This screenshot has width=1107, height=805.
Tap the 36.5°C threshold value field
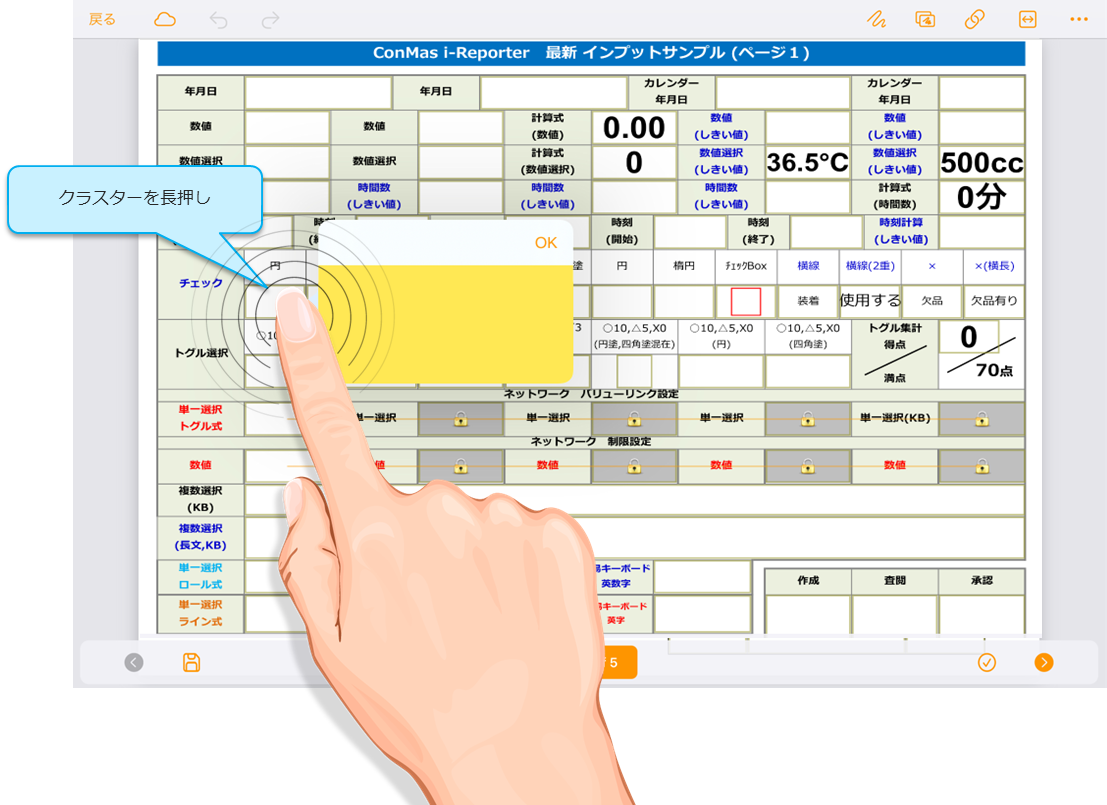[x=807, y=163]
